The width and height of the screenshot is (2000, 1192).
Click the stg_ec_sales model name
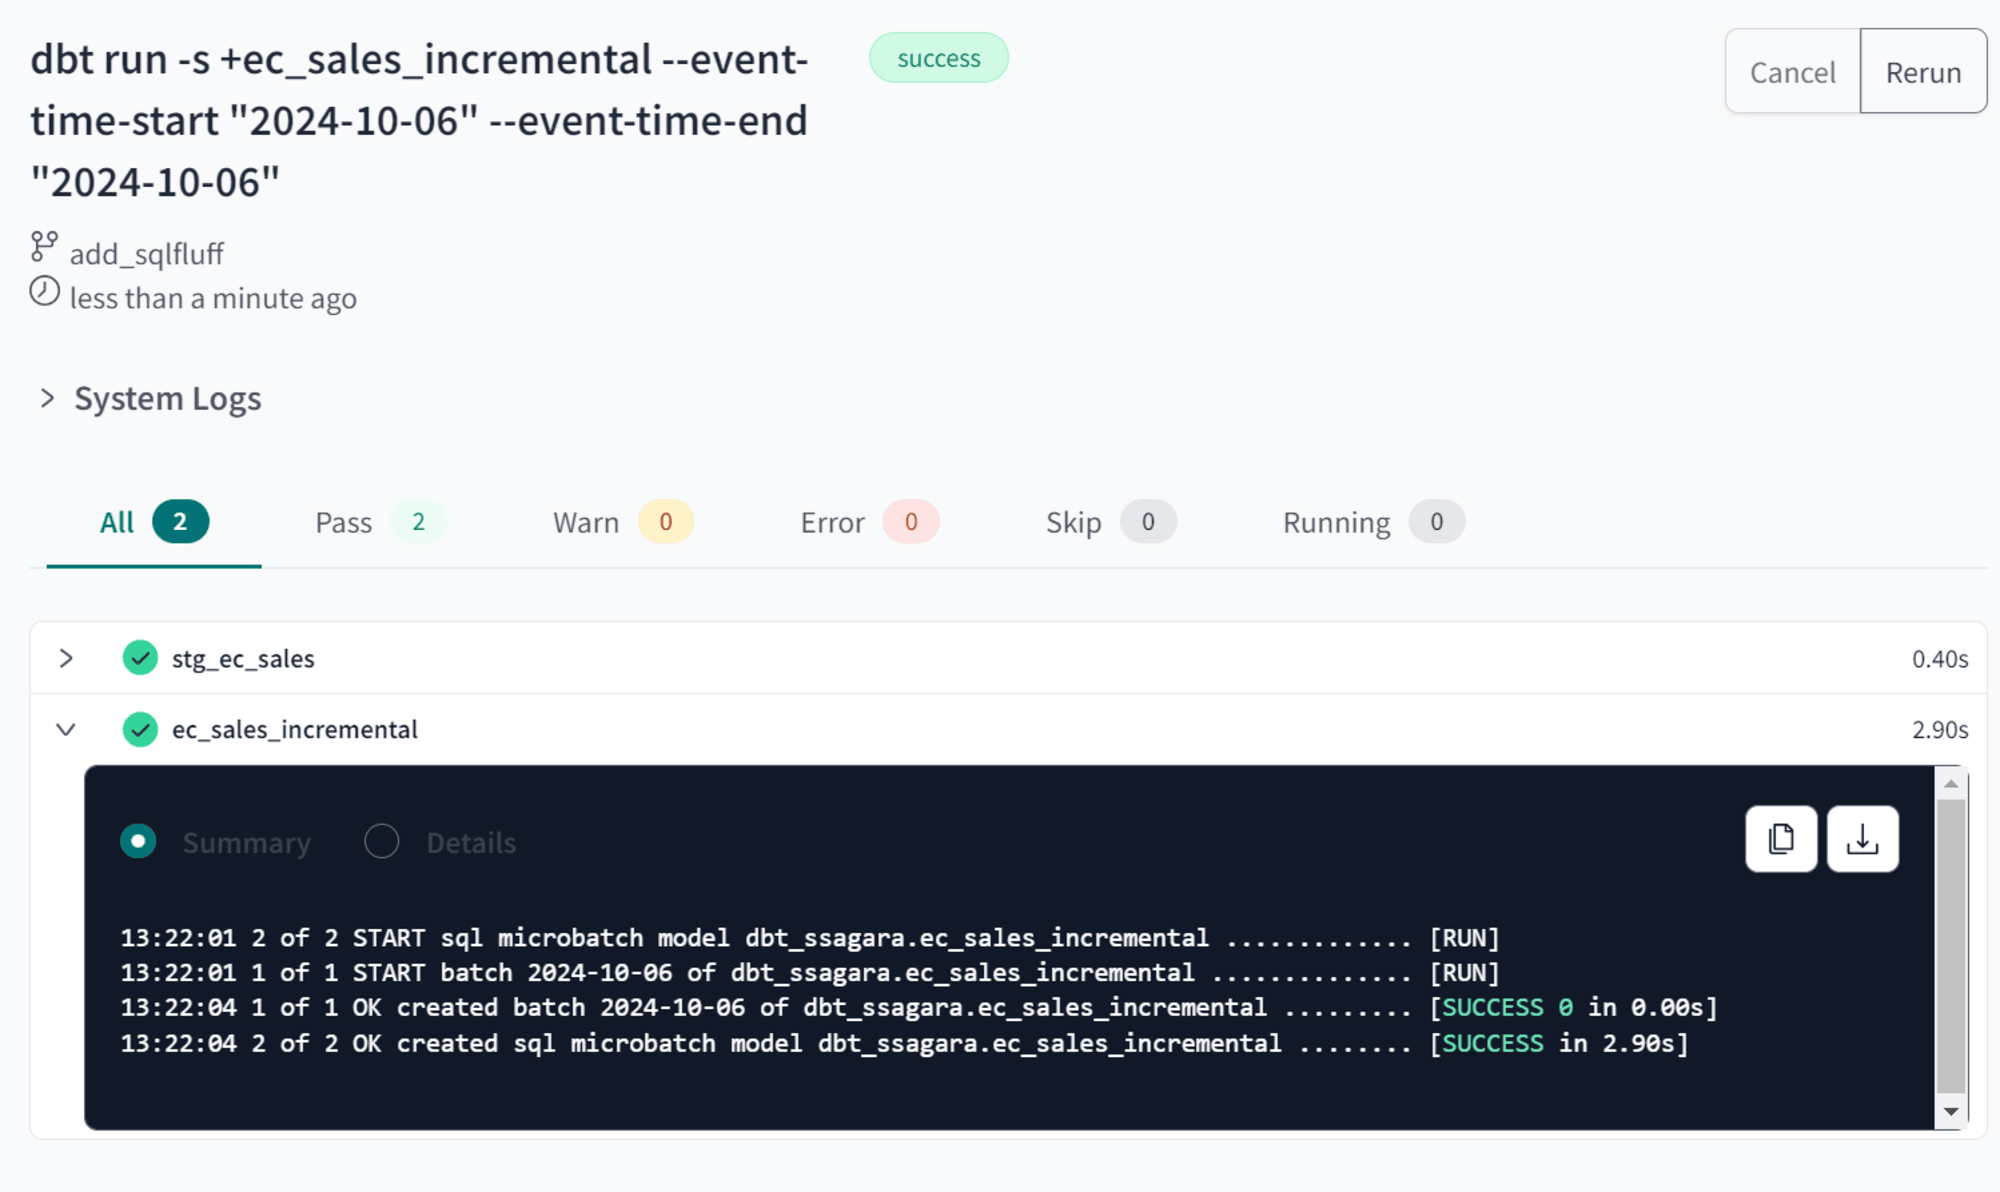coord(243,658)
